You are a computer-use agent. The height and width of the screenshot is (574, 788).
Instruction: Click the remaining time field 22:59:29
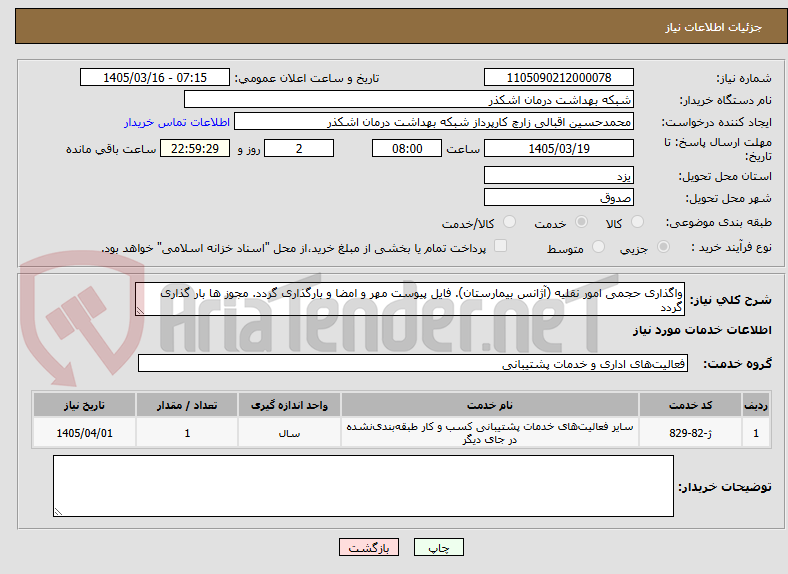coord(195,148)
